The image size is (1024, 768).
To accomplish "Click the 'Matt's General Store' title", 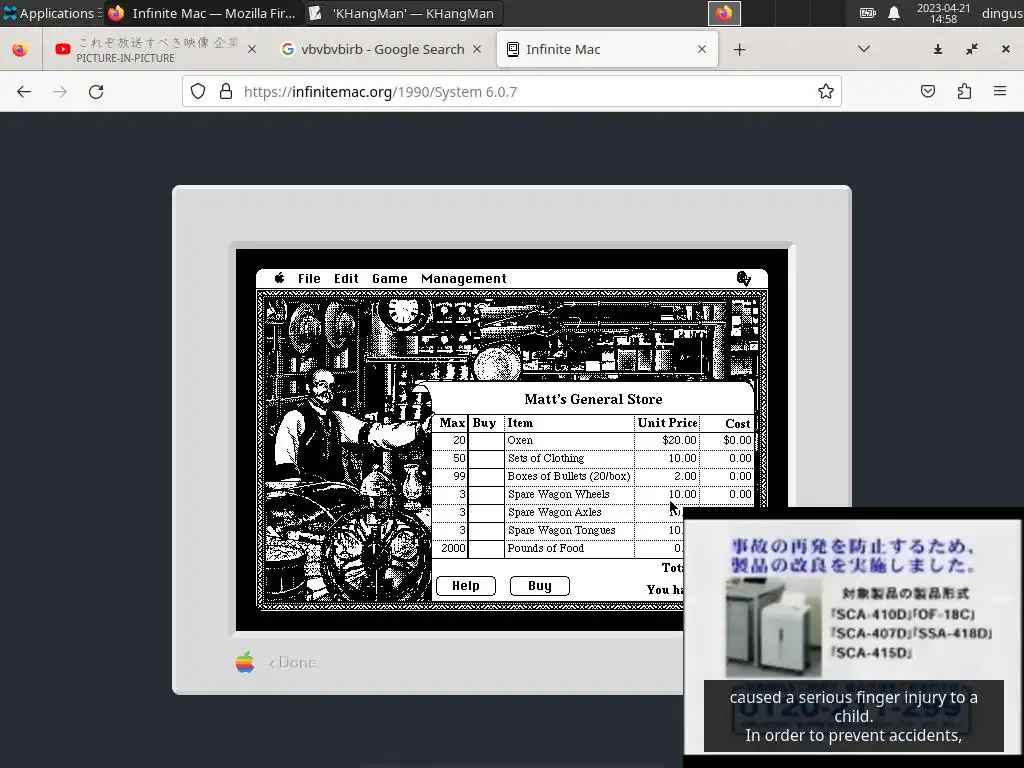I will pos(593,399).
